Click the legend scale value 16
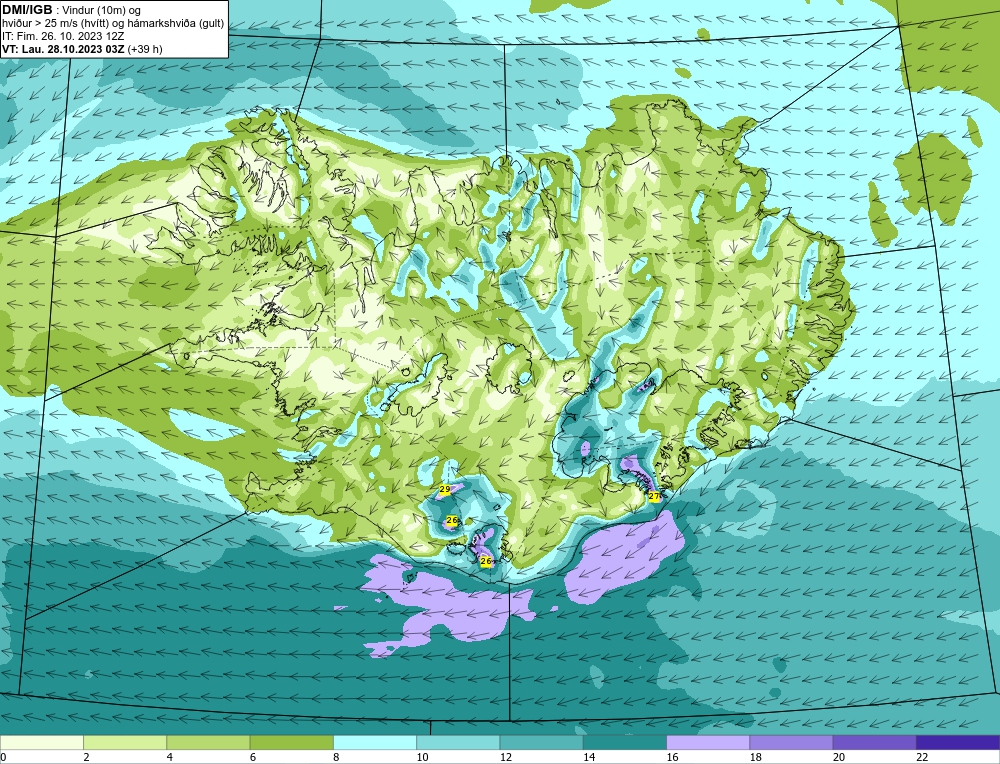Image resolution: width=1000 pixels, height=764 pixels. 672,757
